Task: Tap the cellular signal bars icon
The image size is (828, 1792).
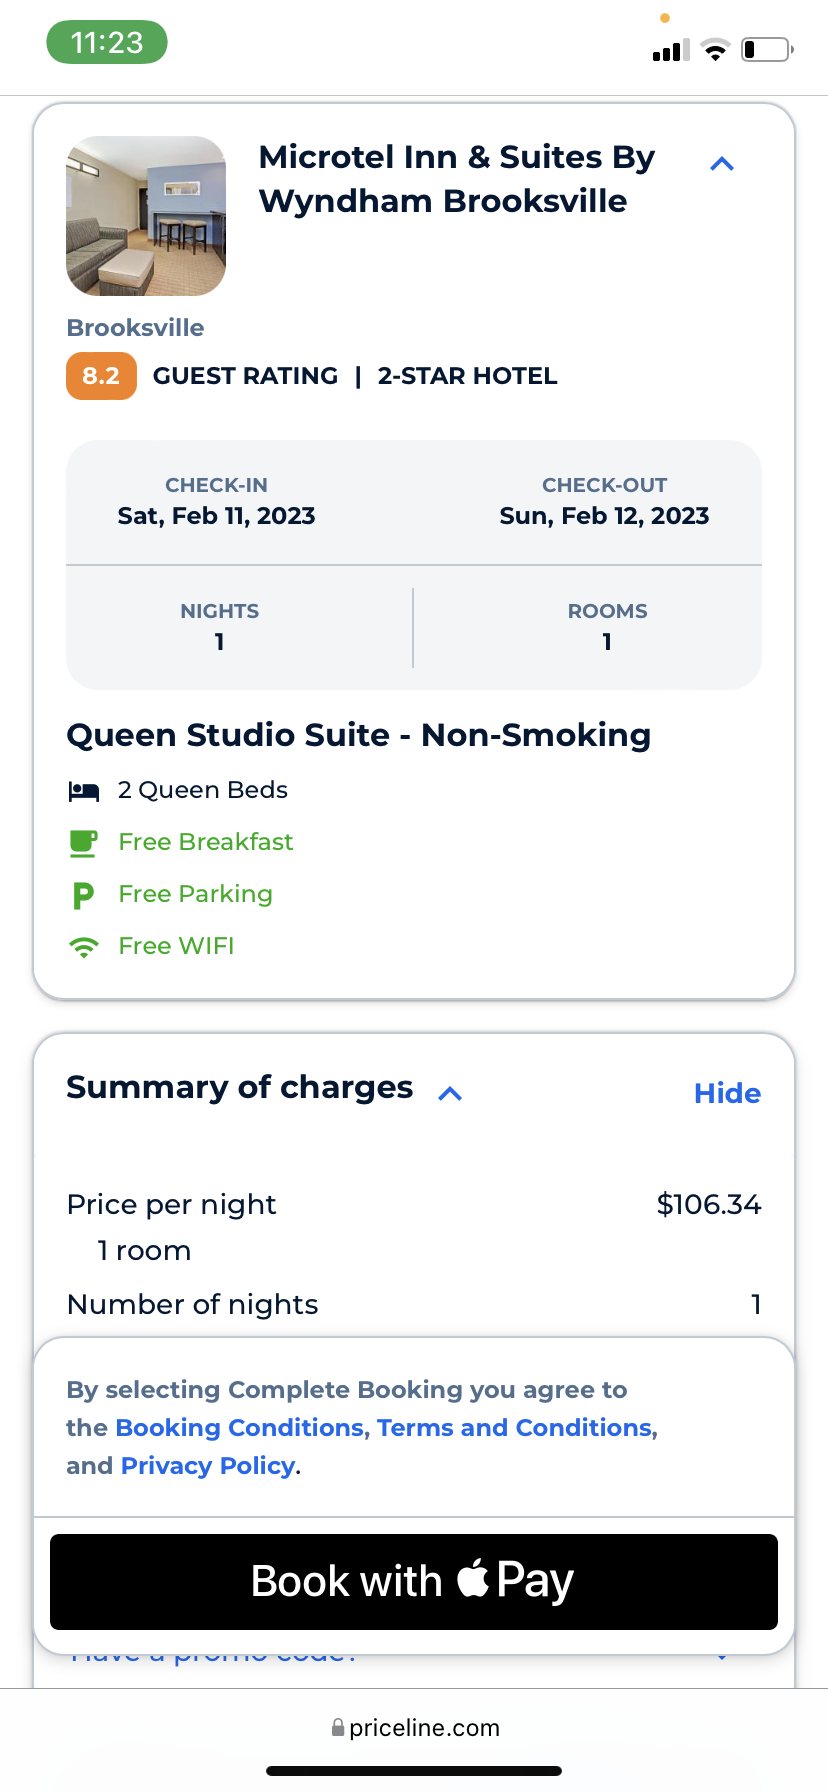Action: pyautogui.click(x=670, y=51)
